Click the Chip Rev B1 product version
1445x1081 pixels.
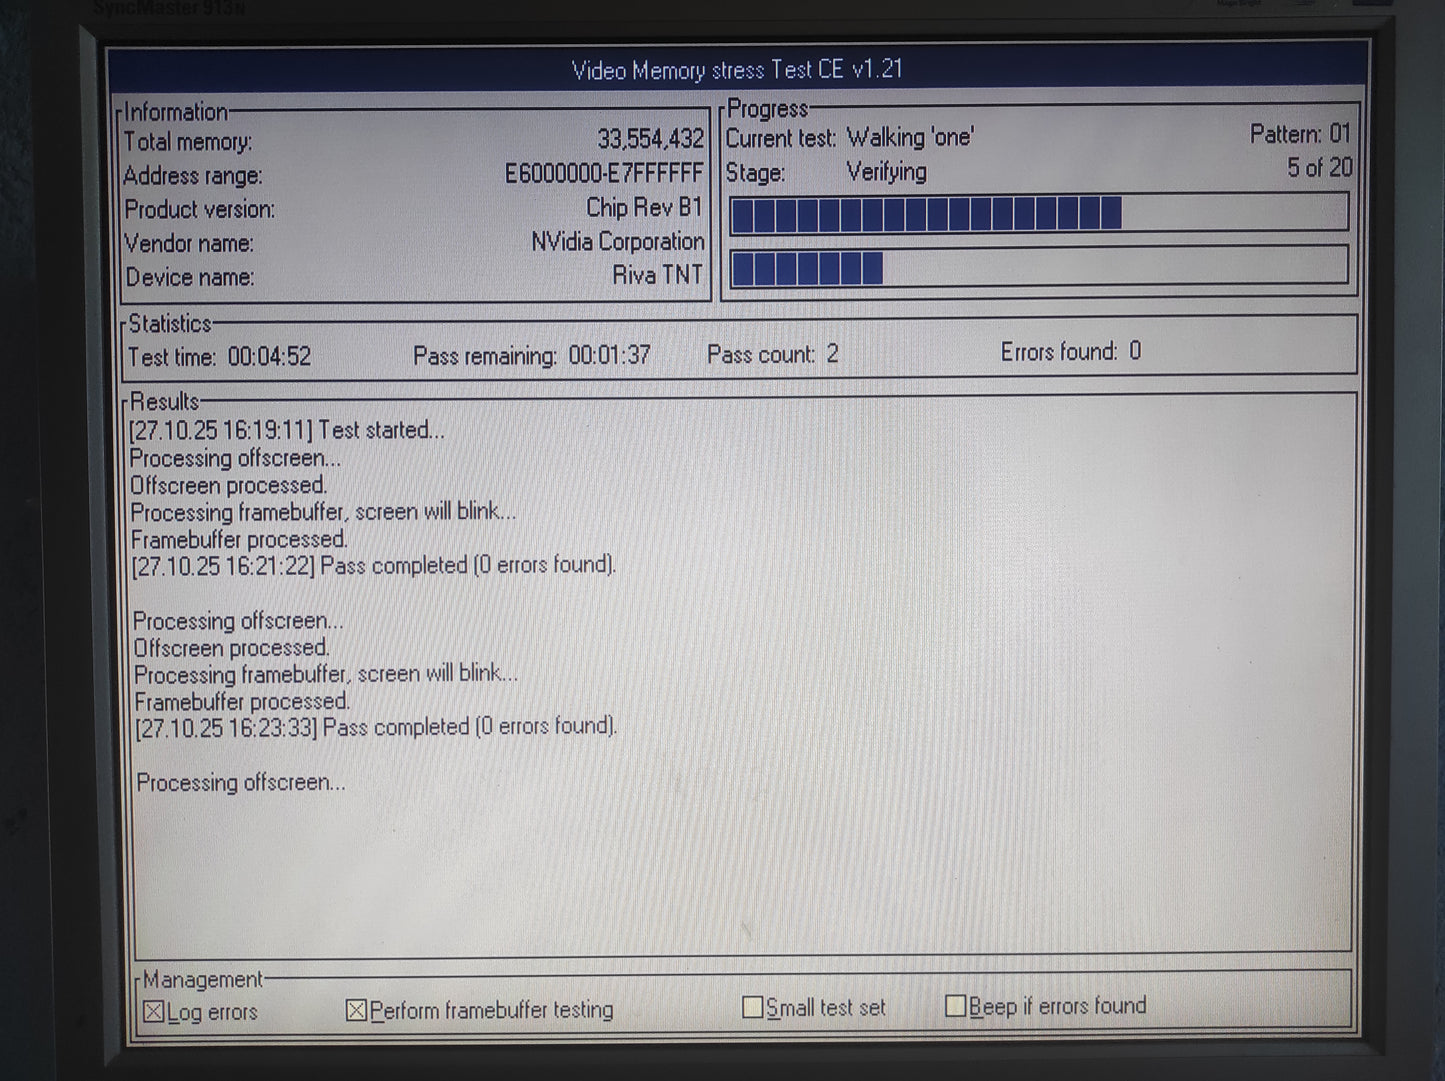tap(644, 208)
